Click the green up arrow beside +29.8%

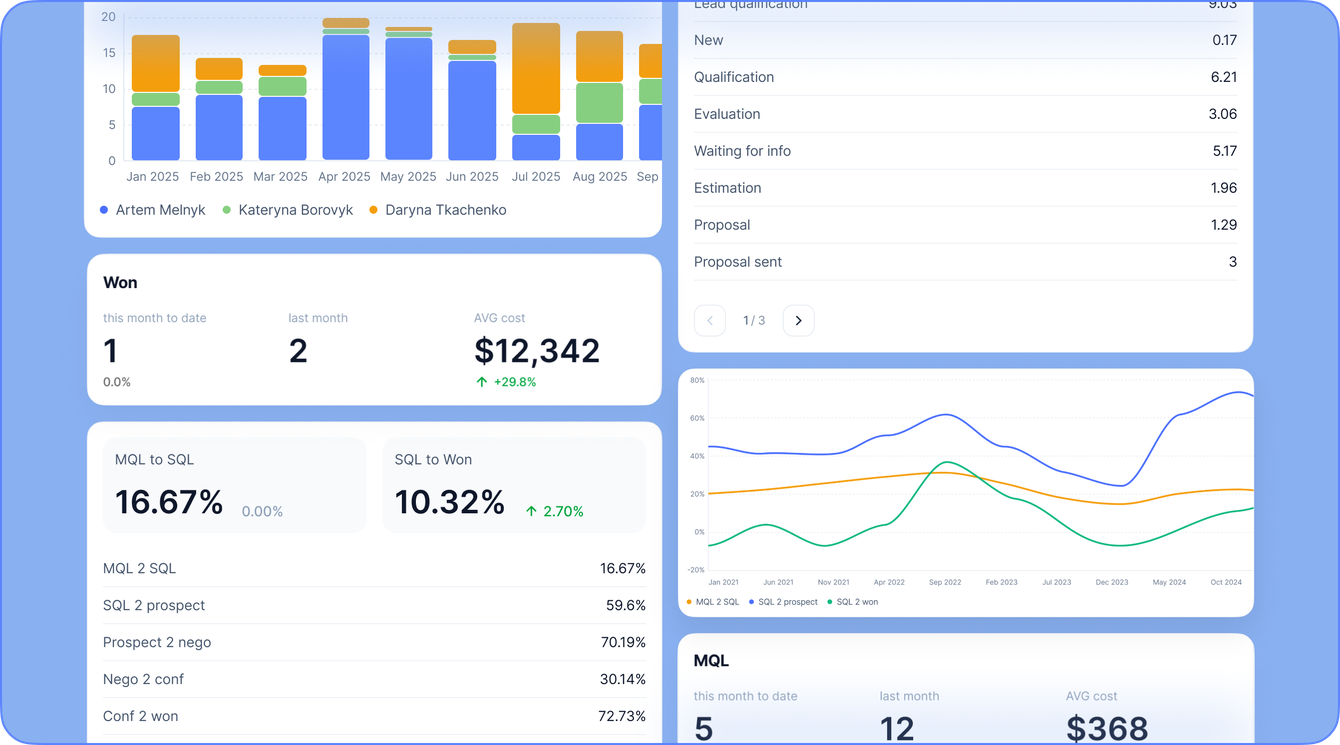(x=482, y=382)
